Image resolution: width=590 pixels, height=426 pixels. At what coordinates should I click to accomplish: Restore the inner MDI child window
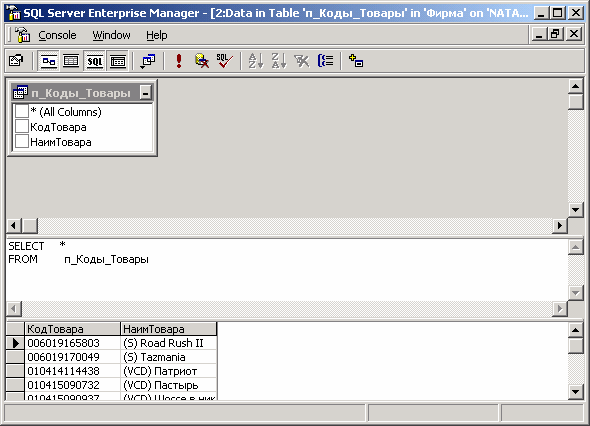click(556, 34)
